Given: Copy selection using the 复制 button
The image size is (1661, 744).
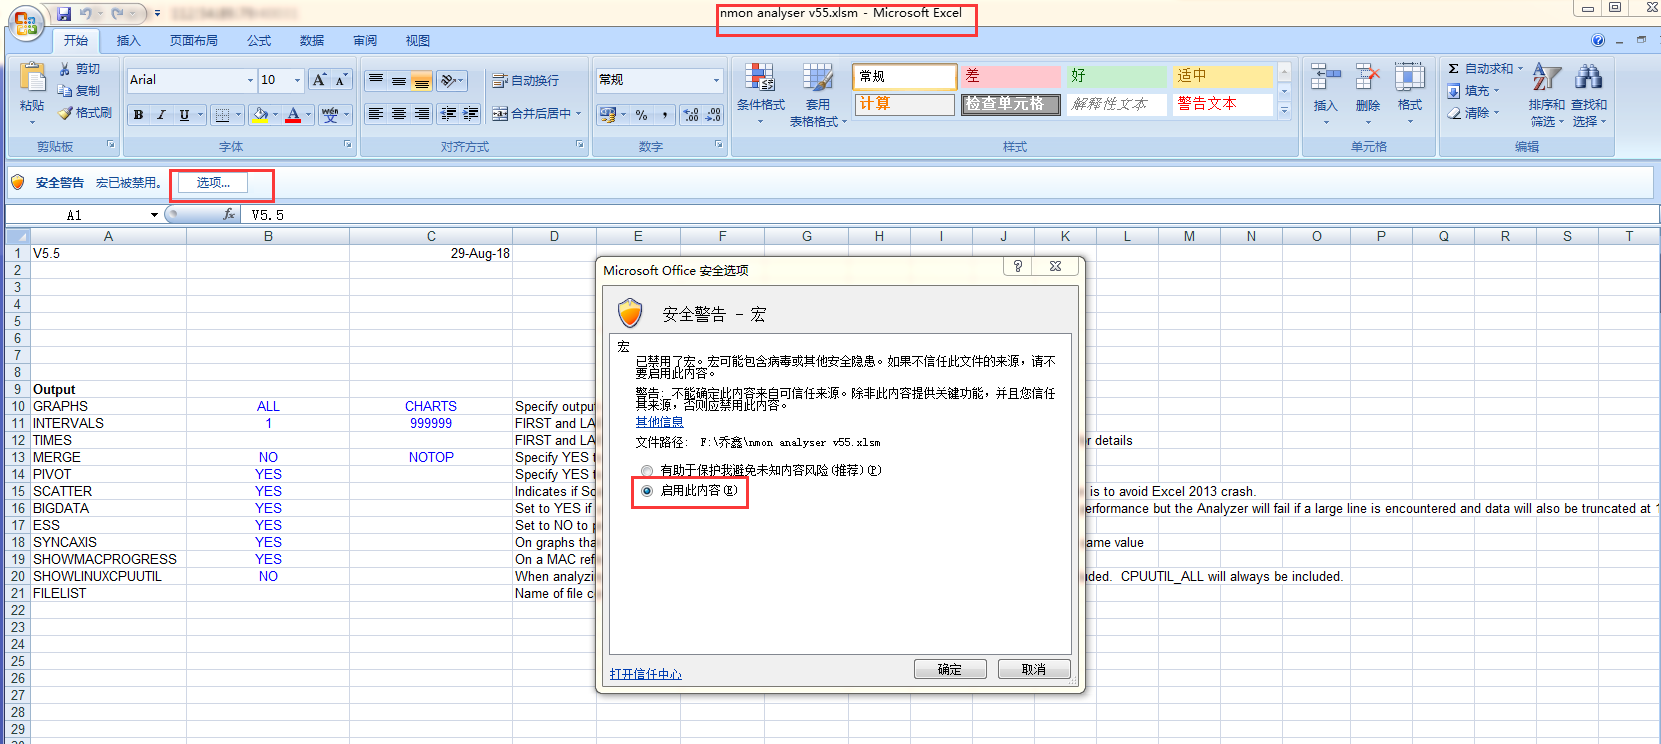Looking at the screenshot, I should (80, 91).
